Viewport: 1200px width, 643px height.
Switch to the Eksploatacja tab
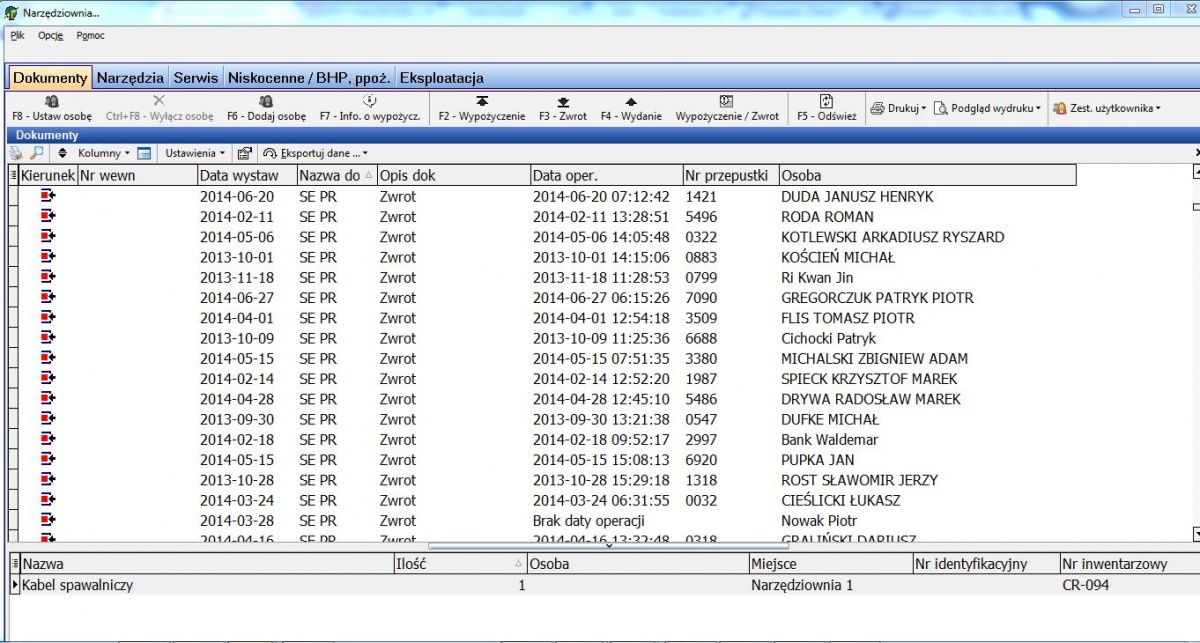click(442, 77)
